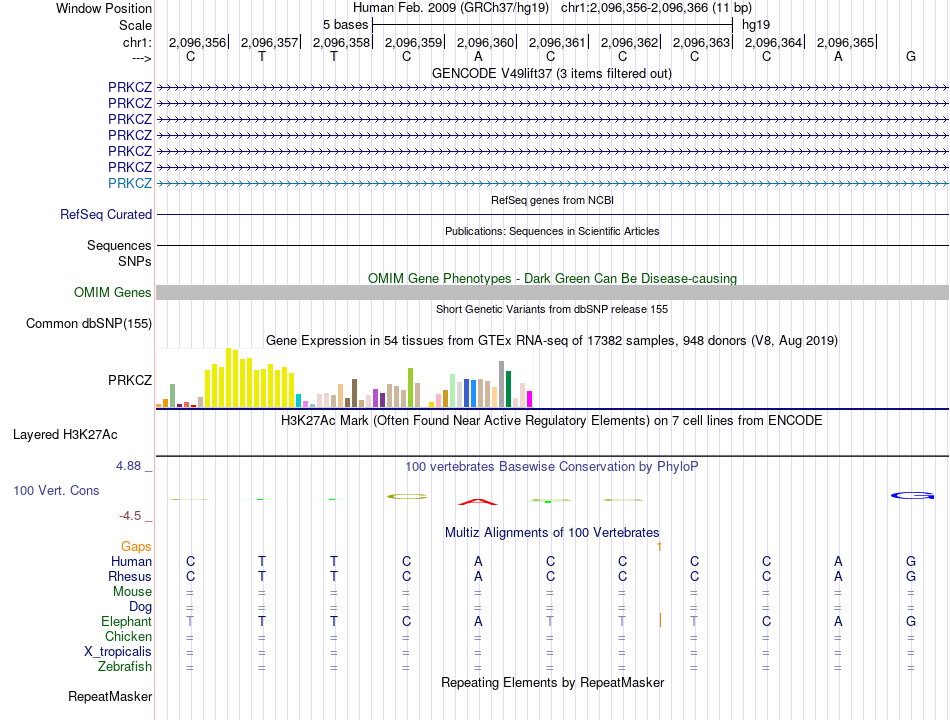Select the X_tropicalis alignment row label
950x720 pixels.
coord(118,652)
